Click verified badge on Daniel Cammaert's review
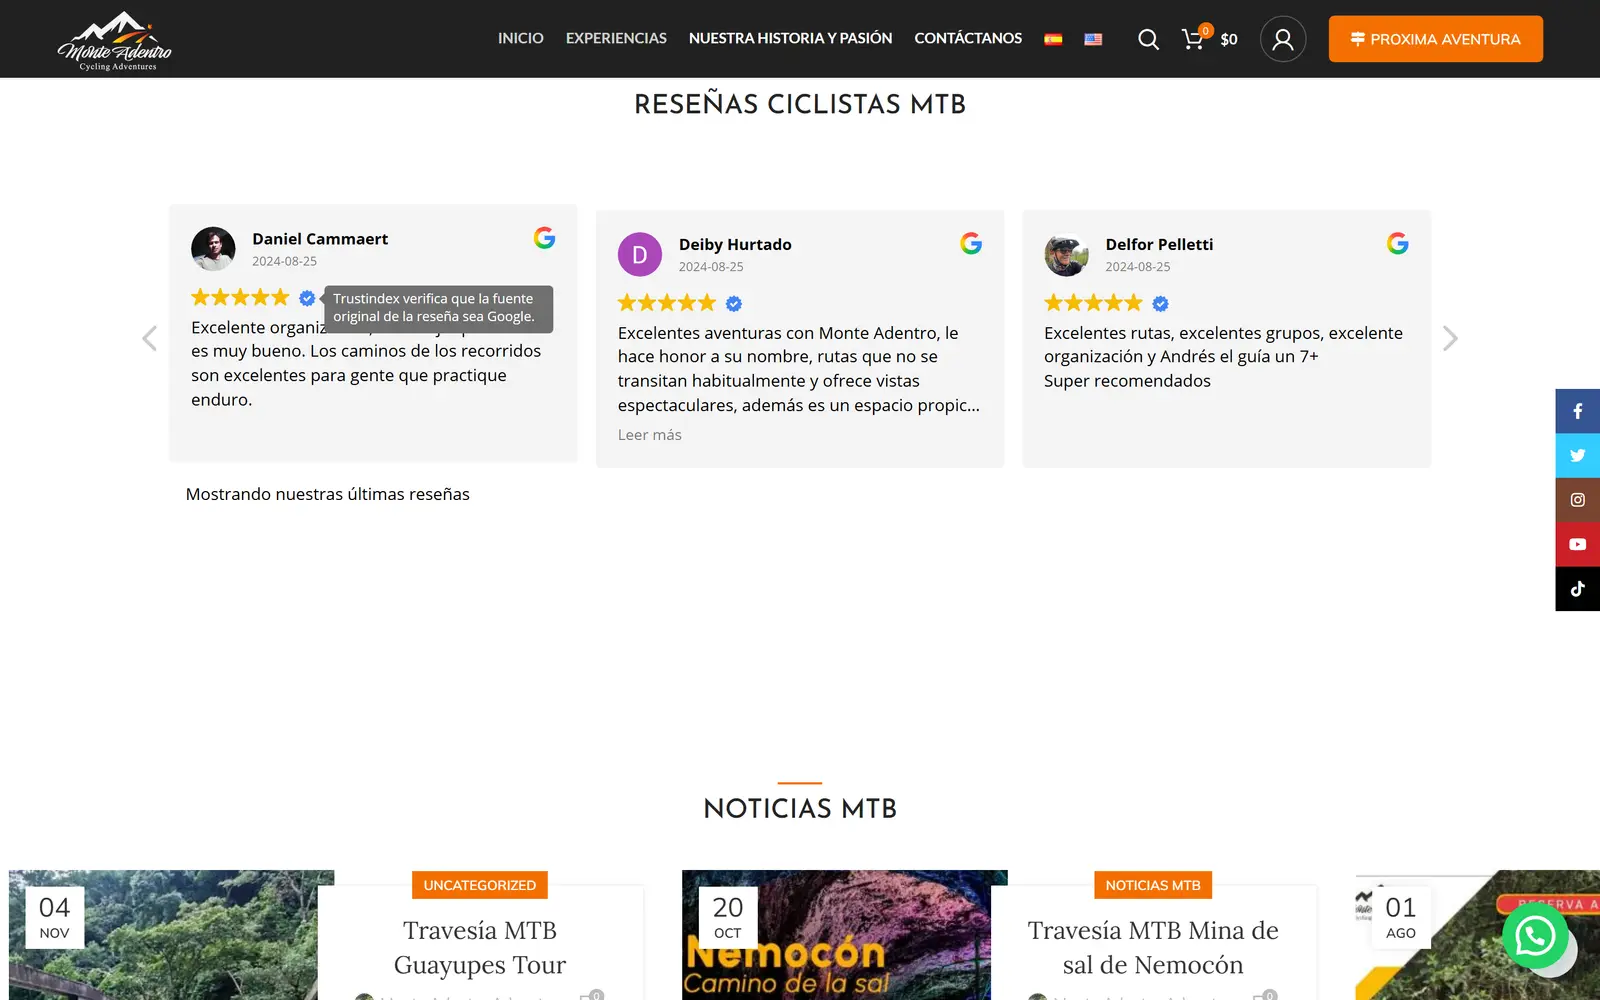Screen dimensions: 1600x1000 click(x=307, y=298)
